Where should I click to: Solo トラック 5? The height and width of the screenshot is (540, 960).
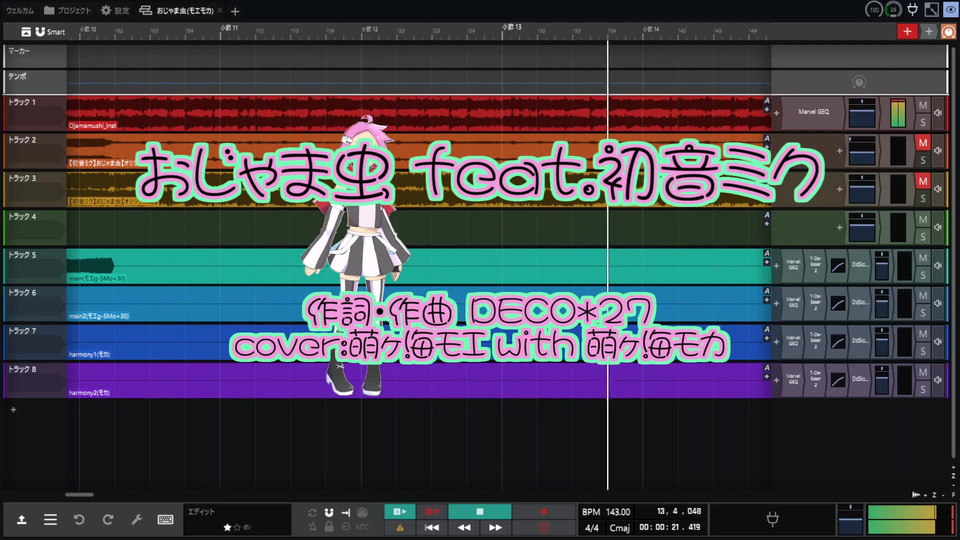pyautogui.click(x=923, y=274)
